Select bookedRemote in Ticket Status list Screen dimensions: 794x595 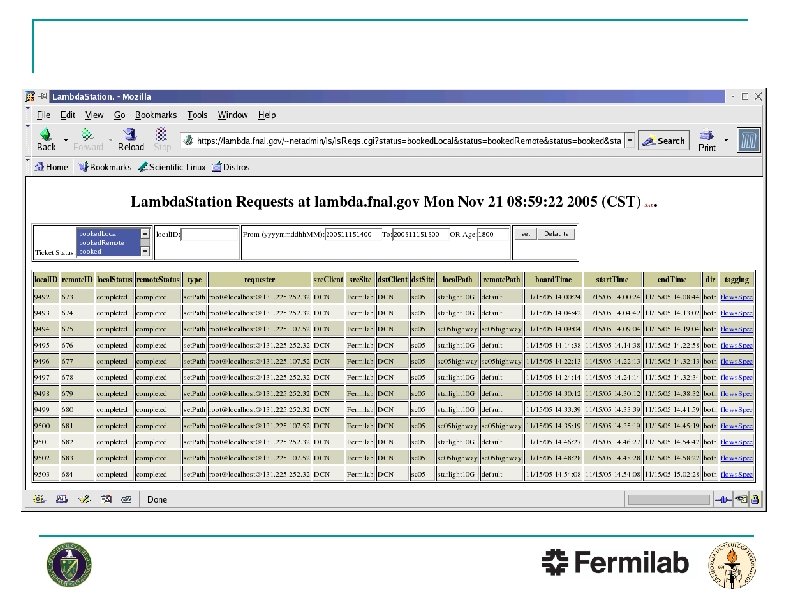(108, 243)
